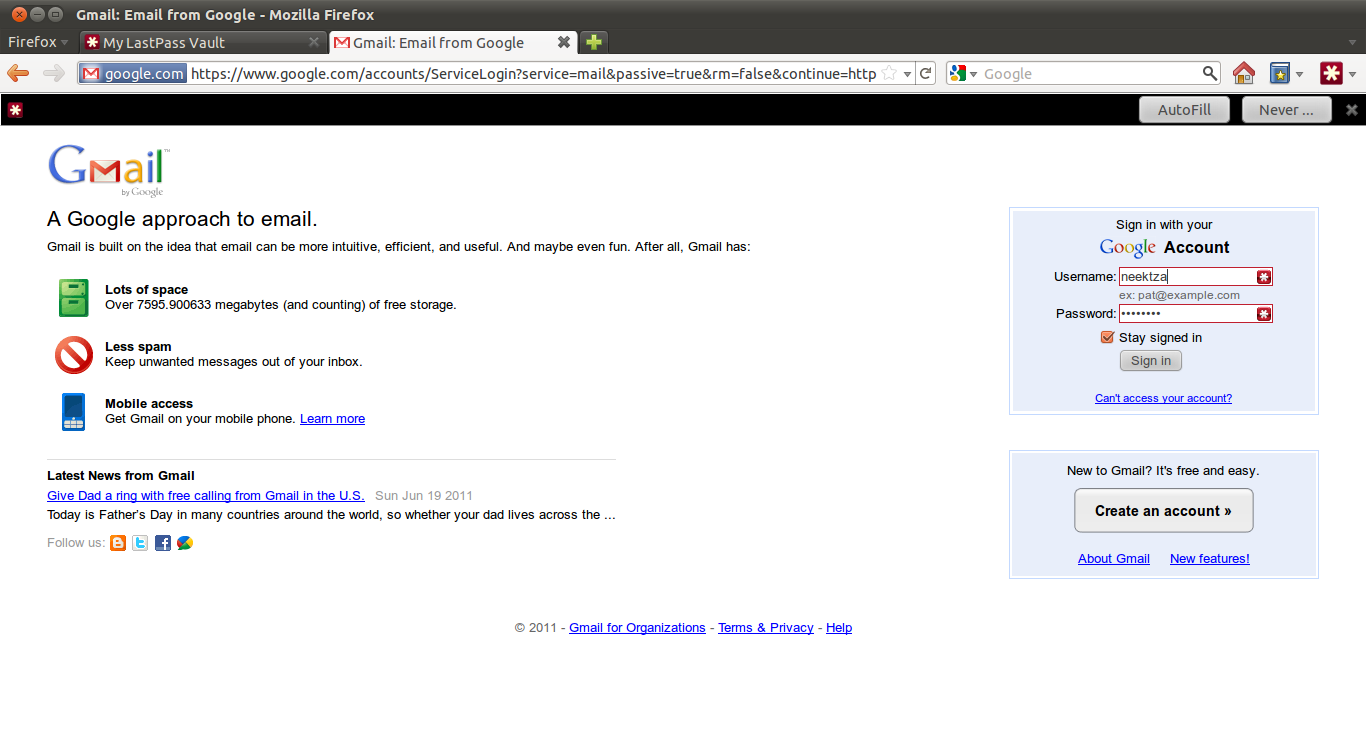
Task: Open the Never... options on LastPass bar
Action: pyautogui.click(x=1286, y=110)
